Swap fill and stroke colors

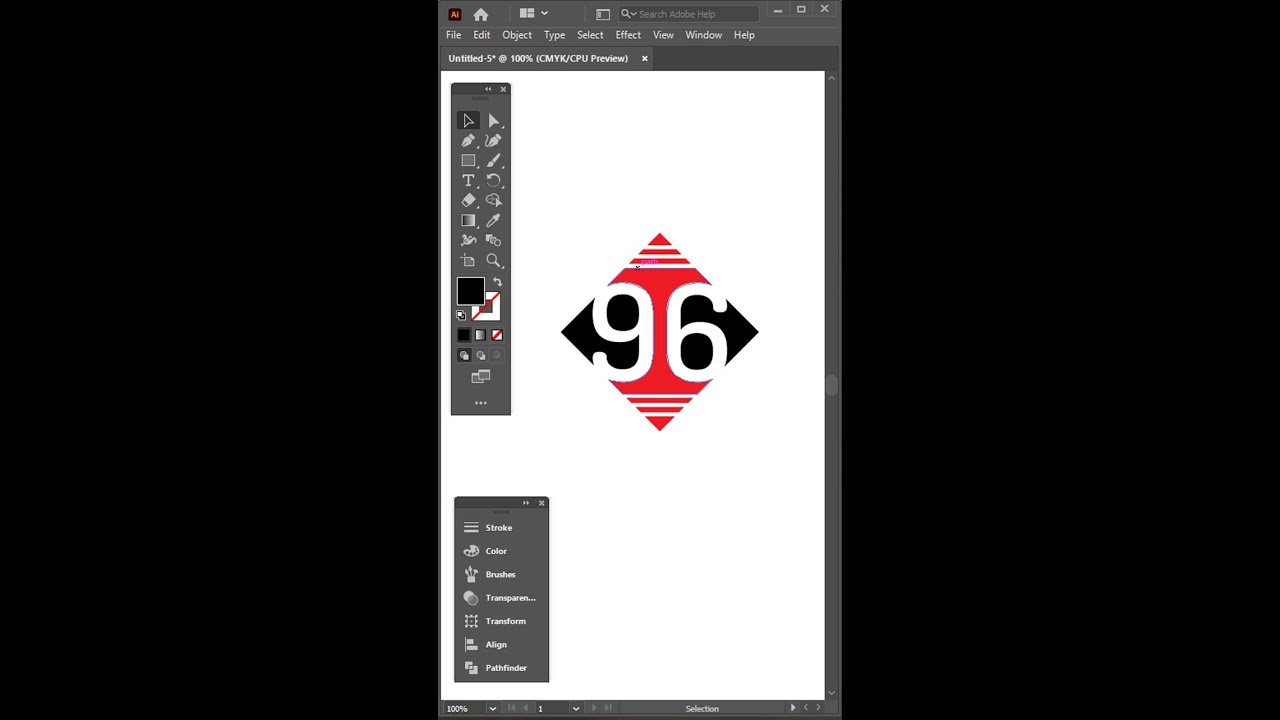497,282
